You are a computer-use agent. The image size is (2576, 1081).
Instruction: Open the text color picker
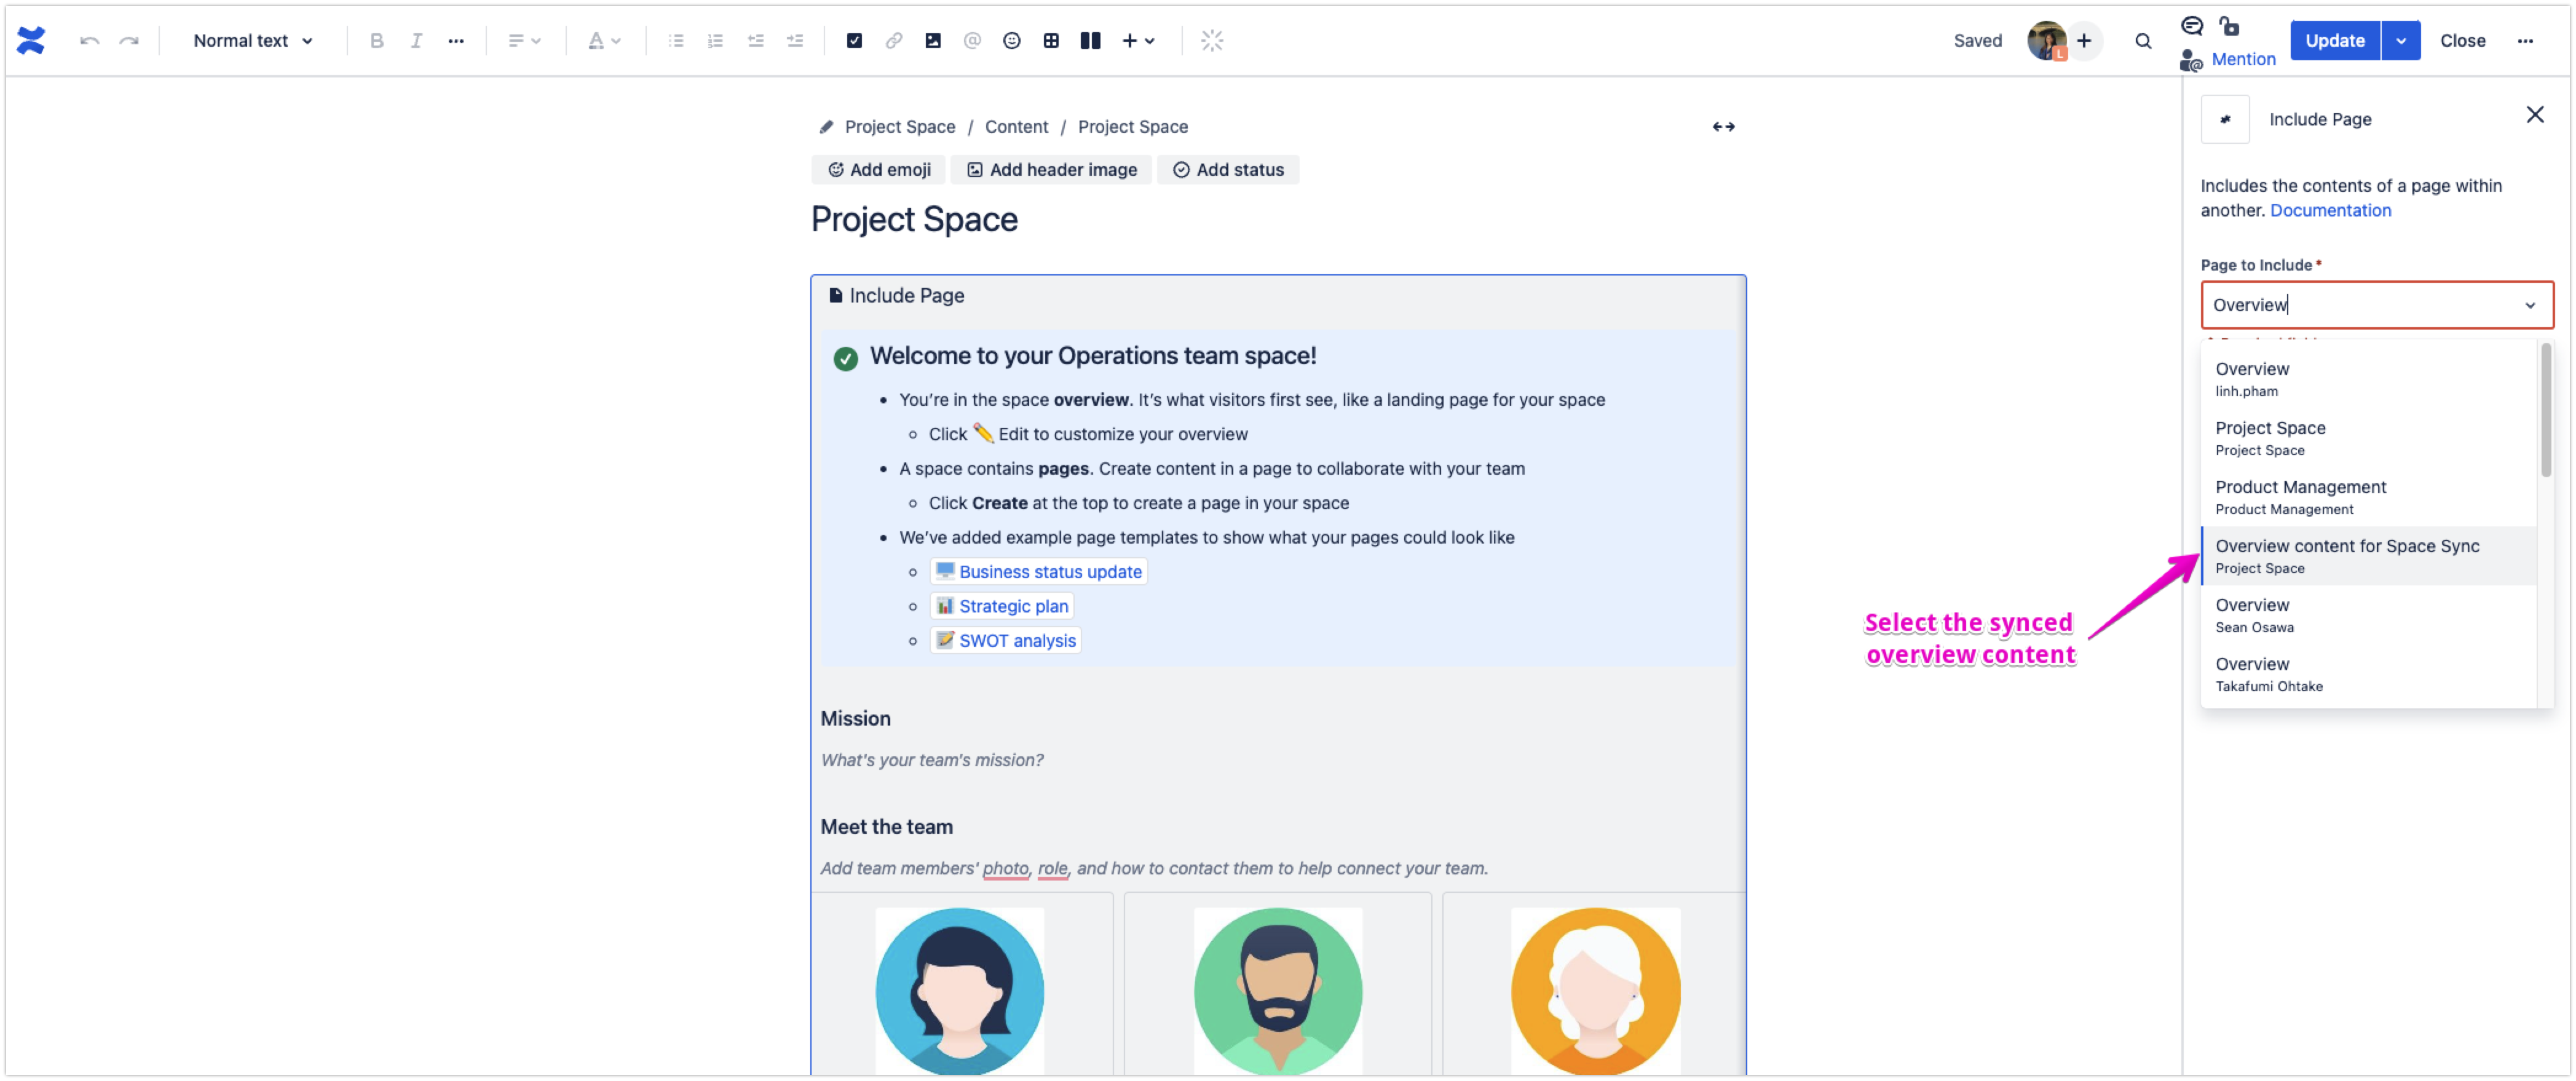(603, 41)
